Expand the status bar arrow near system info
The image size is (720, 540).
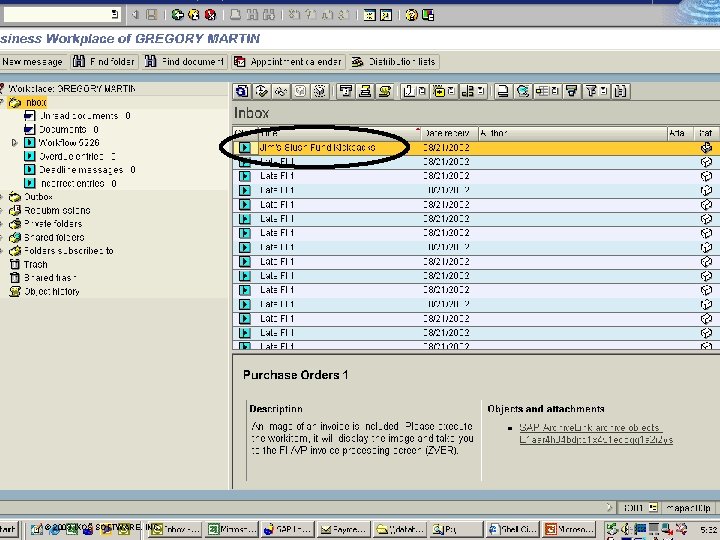click(x=609, y=507)
